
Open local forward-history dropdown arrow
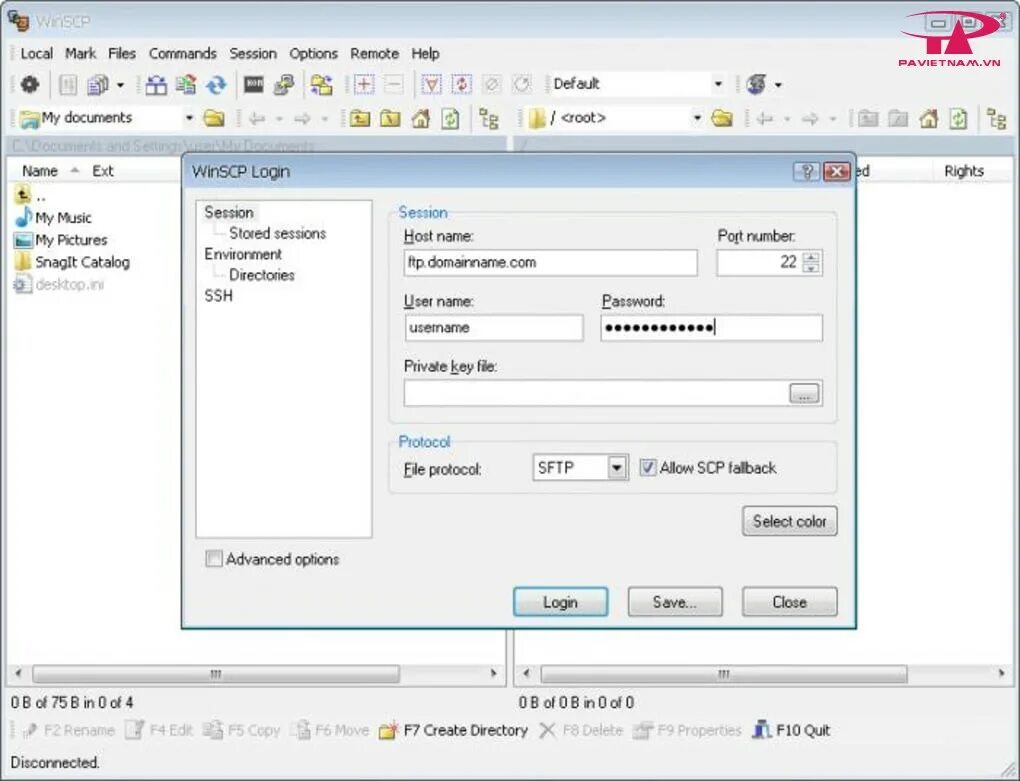[325, 119]
